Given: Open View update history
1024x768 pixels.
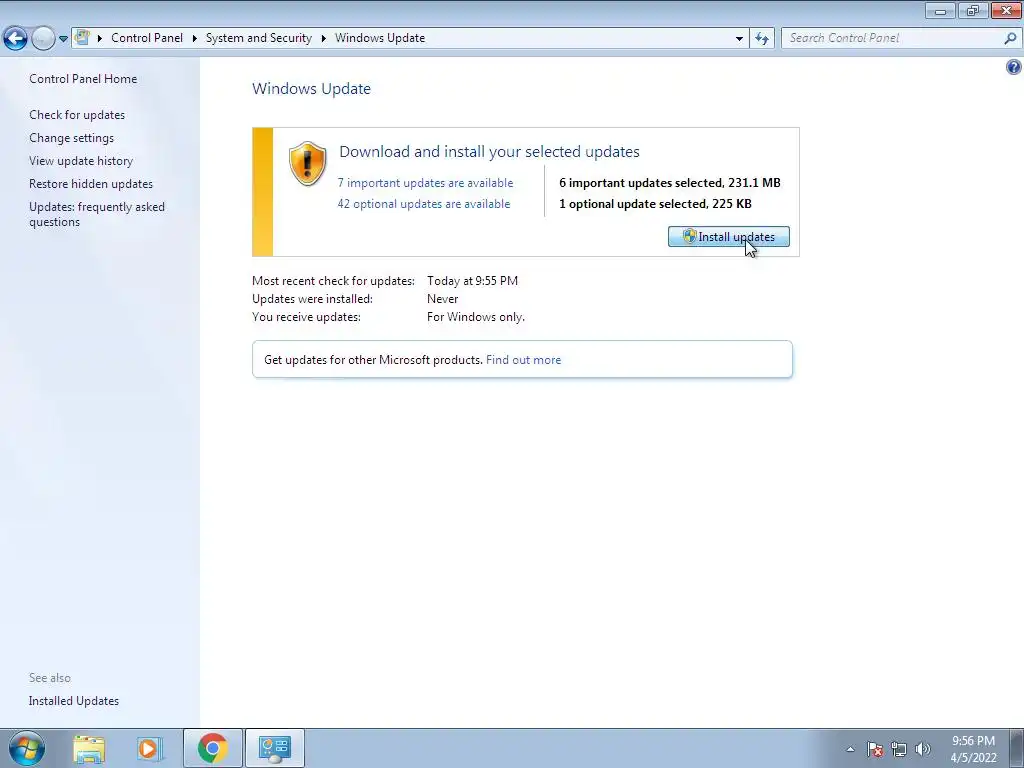Looking at the screenshot, I should pos(81,161).
